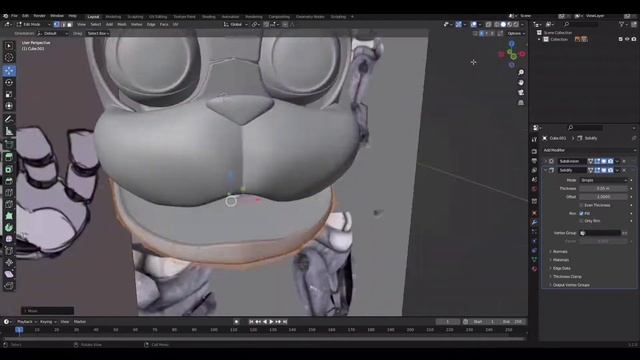Pick the Measure tool

pyautogui.click(x=9, y=131)
